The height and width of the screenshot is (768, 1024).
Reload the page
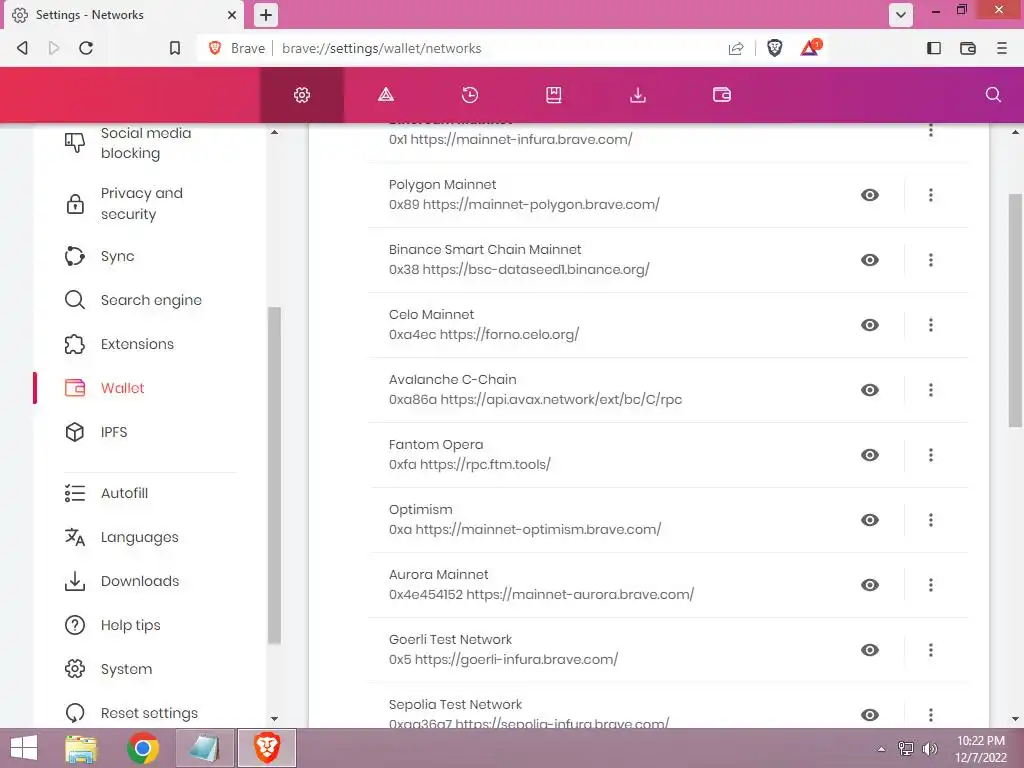86,48
